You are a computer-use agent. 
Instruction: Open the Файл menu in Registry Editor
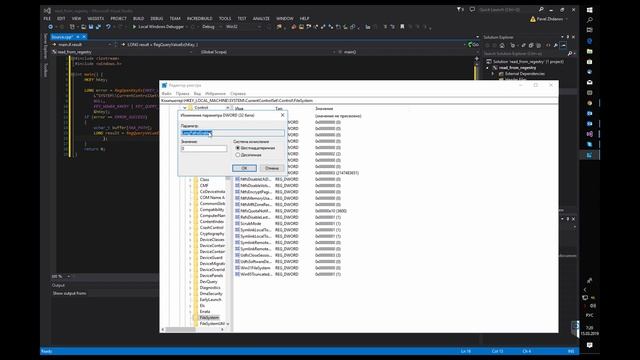167,94
